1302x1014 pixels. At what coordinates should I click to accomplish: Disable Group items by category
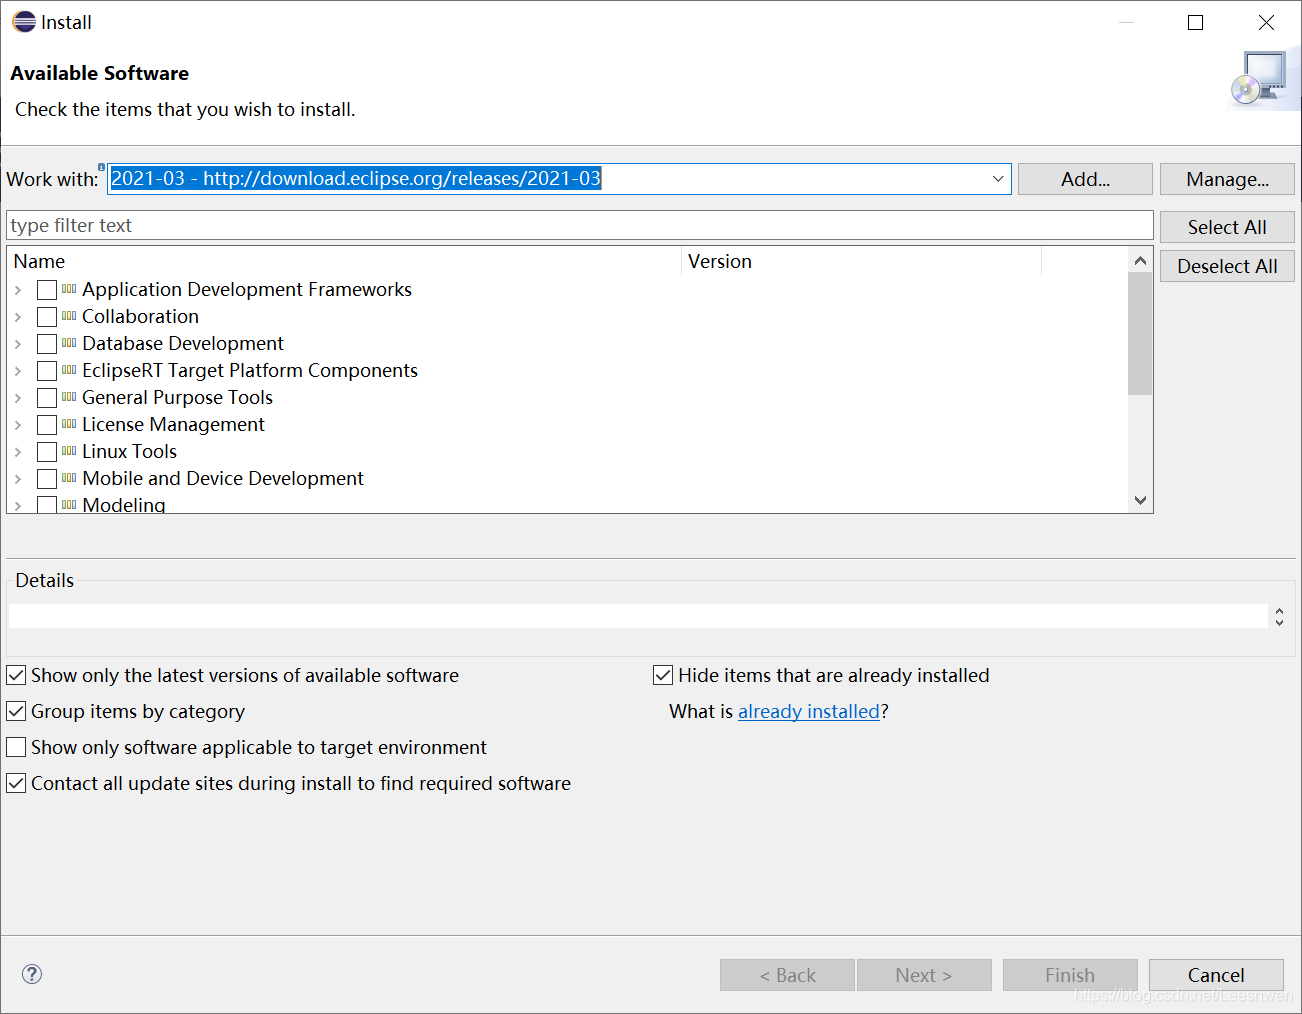click(16, 711)
